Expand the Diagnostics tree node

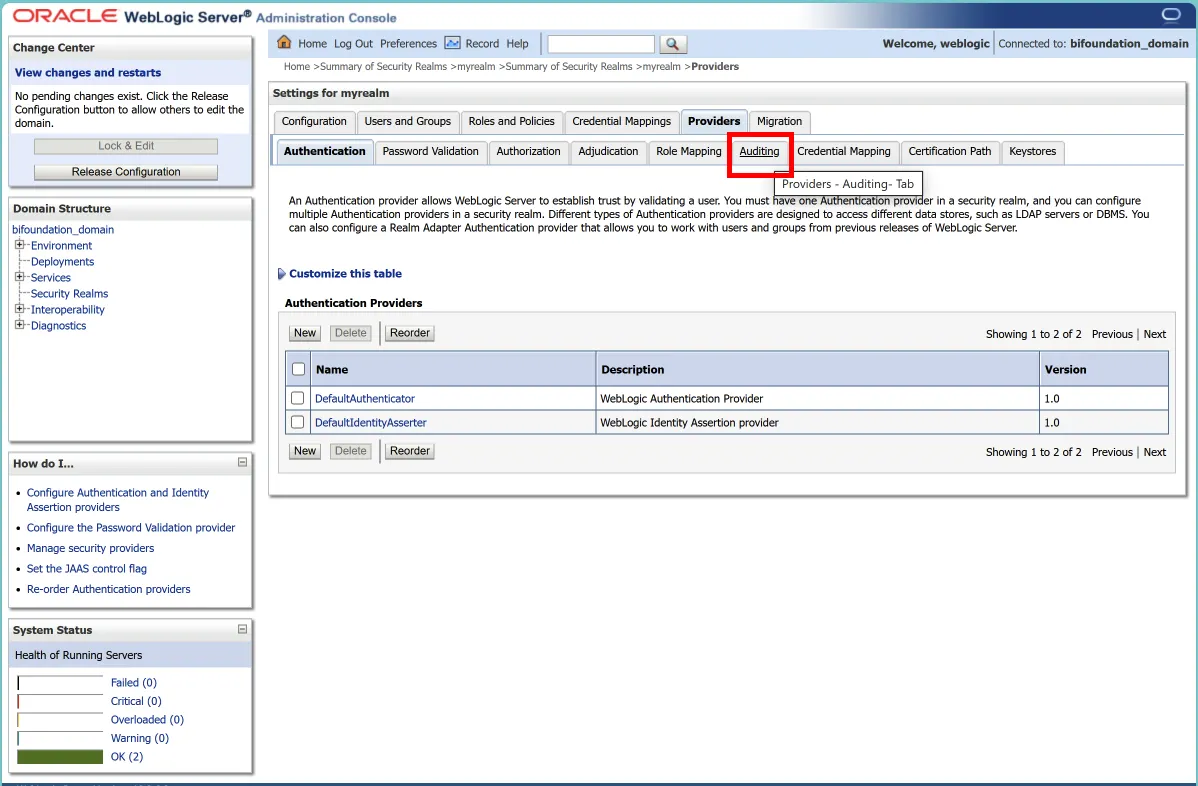19,325
